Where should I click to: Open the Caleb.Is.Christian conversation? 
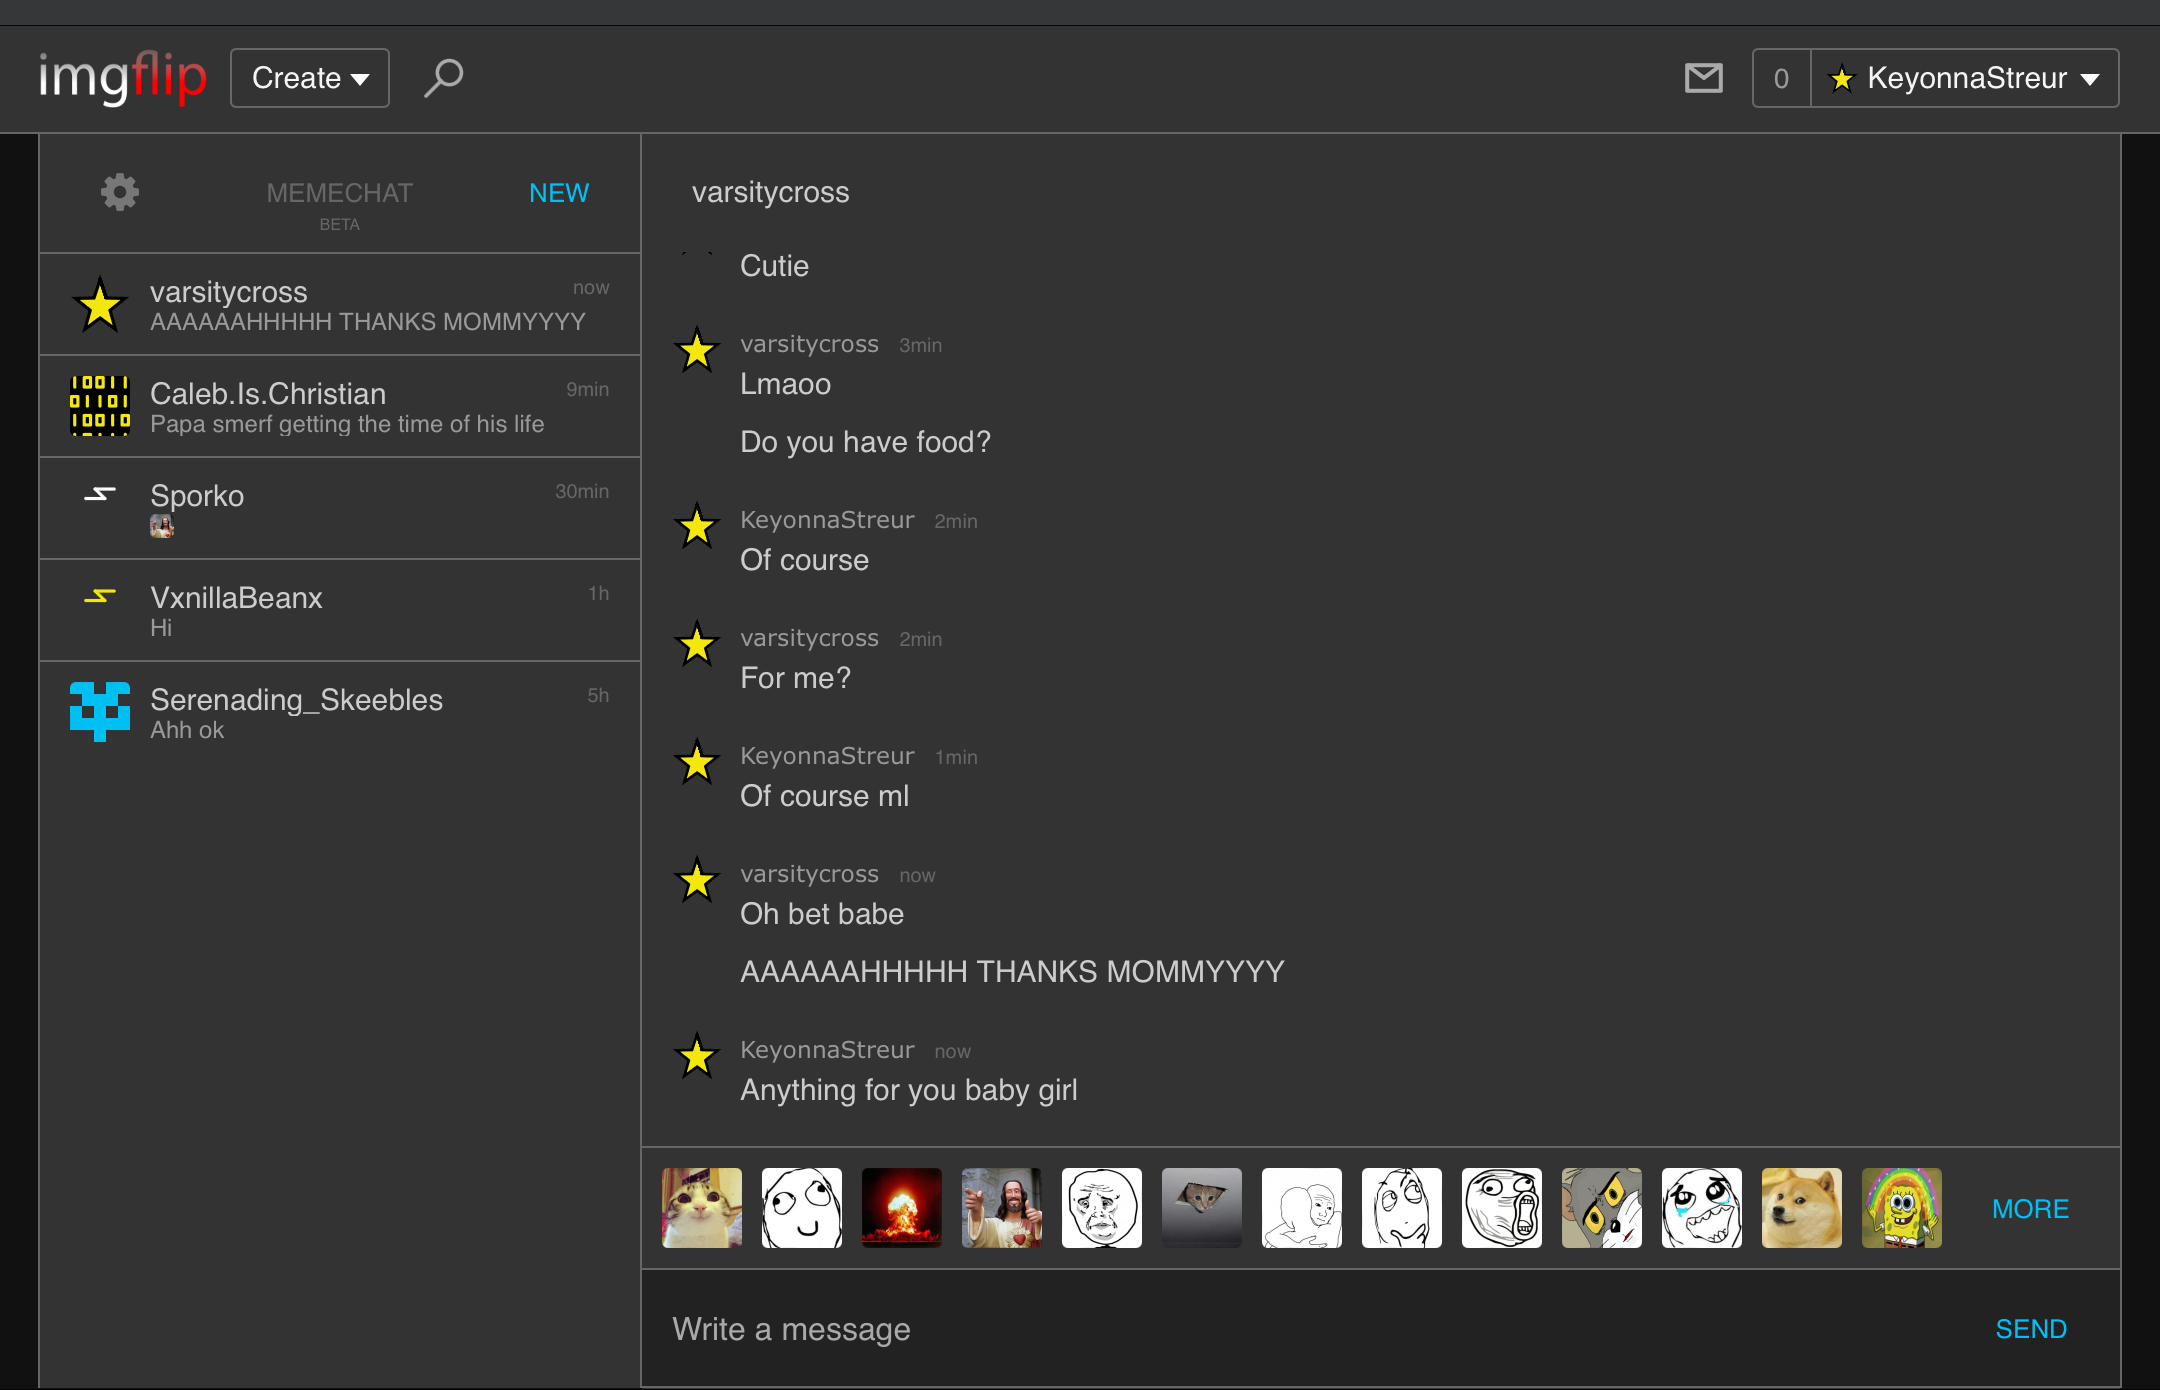[340, 407]
